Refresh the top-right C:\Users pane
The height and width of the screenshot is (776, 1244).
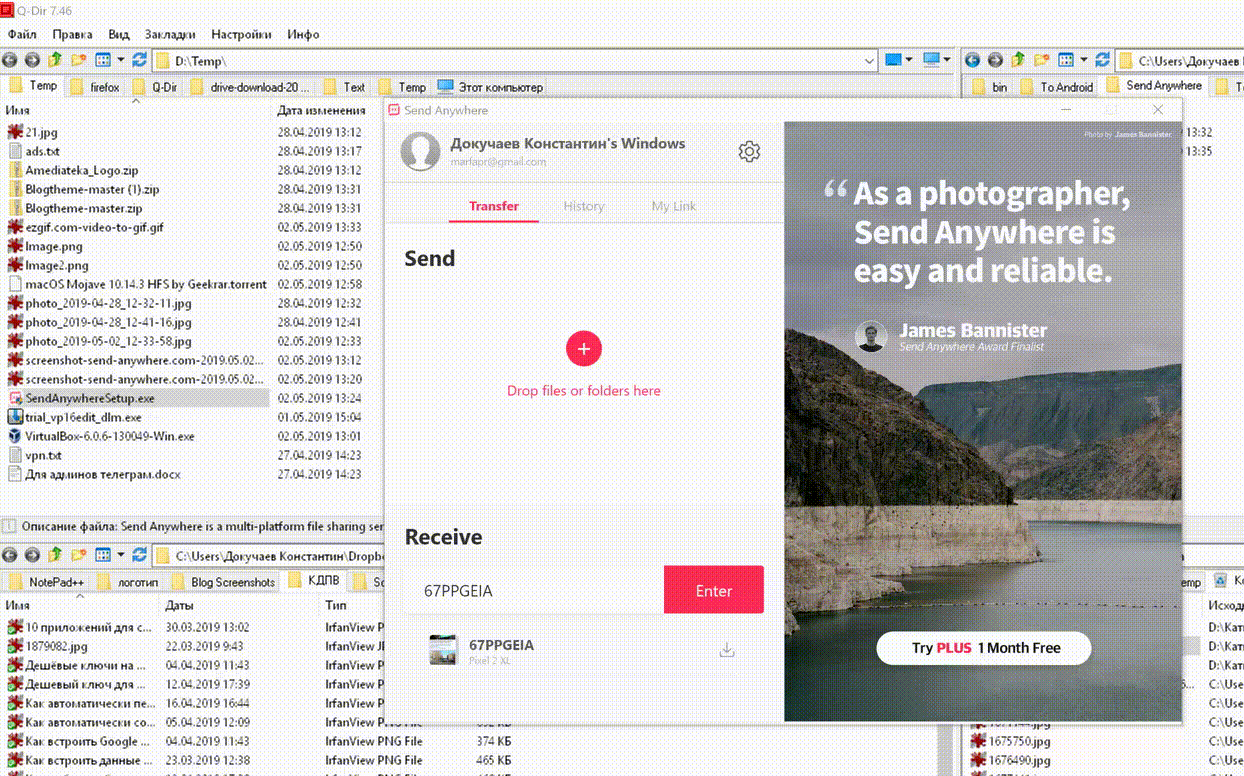point(1102,61)
